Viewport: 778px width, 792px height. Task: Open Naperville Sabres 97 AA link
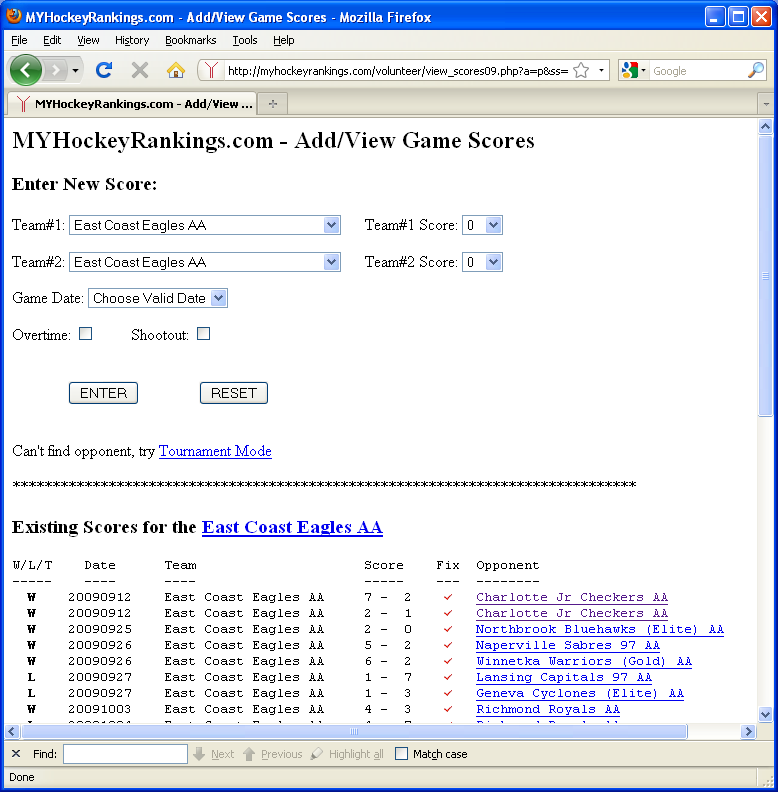(568, 645)
